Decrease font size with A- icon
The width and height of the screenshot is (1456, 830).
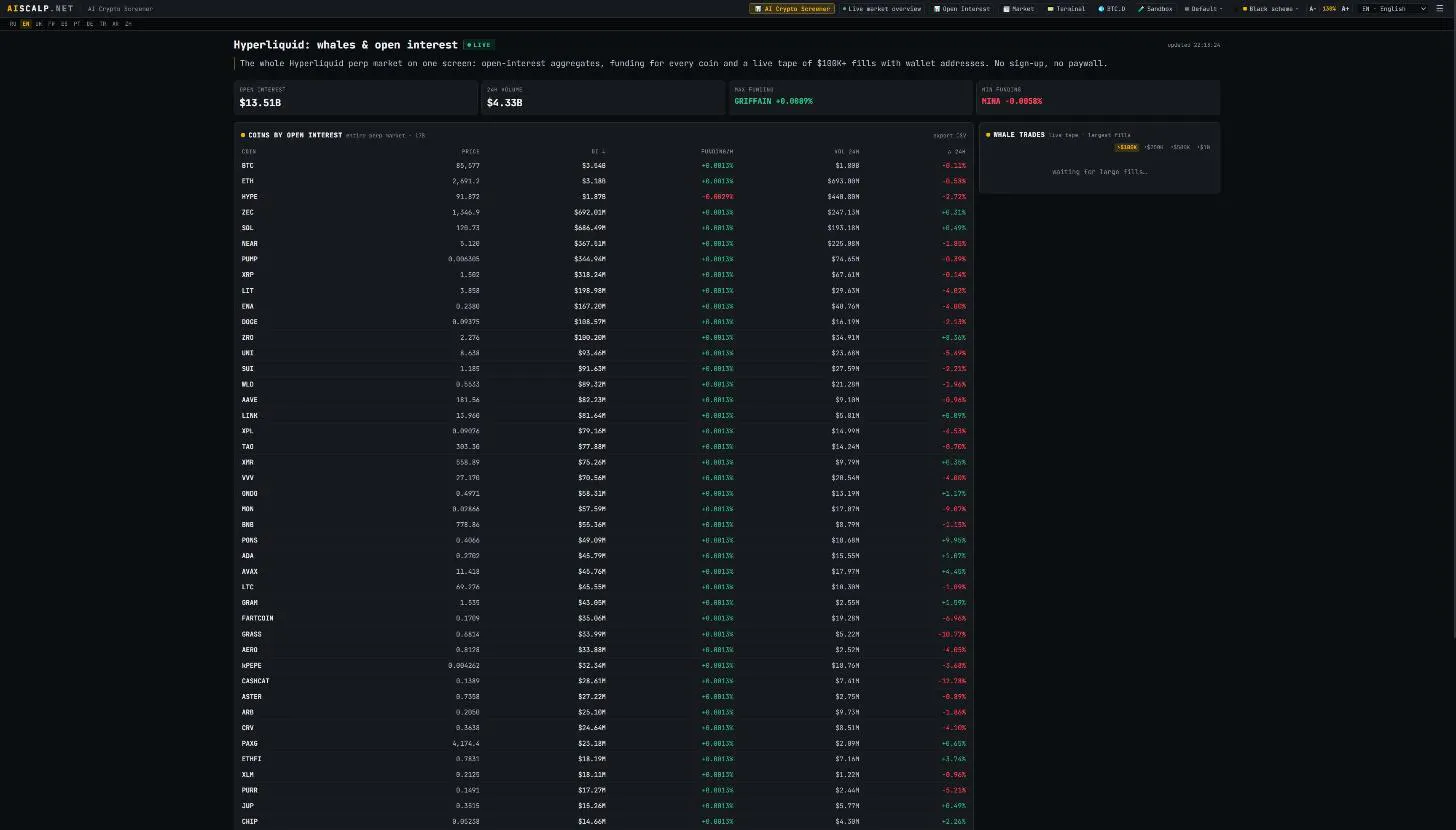click(x=1313, y=8)
